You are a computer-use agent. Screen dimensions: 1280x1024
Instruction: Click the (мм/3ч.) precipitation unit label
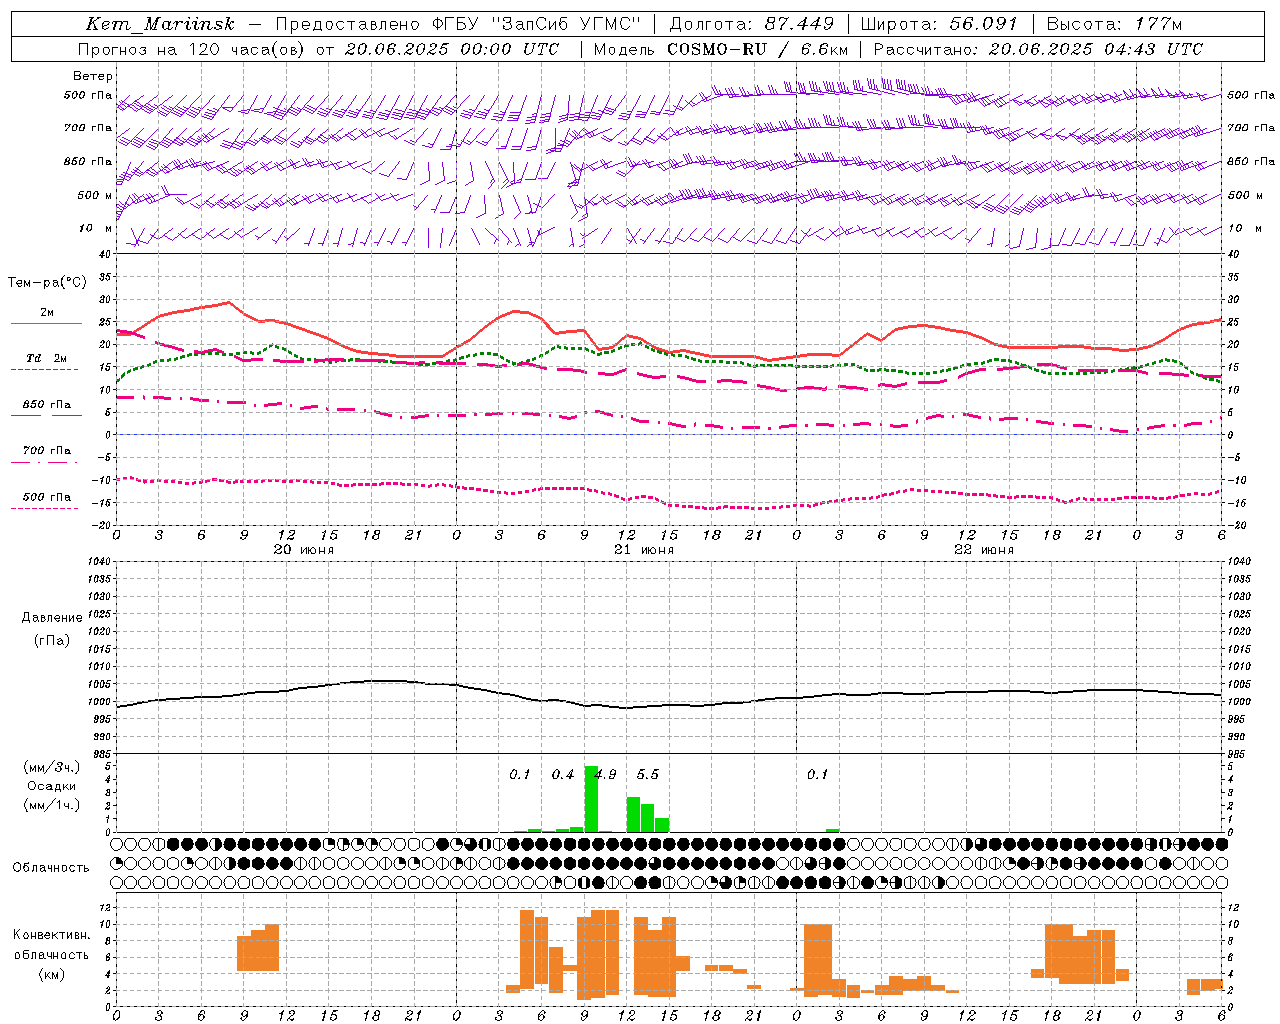tap(52, 767)
